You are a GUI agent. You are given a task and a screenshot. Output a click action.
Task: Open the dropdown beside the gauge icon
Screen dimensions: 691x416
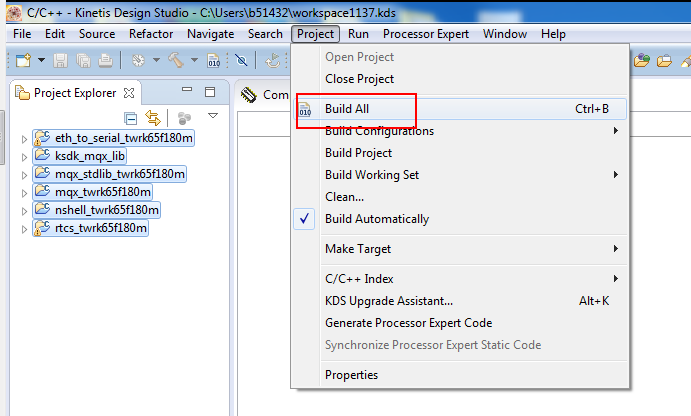click(x=156, y=60)
